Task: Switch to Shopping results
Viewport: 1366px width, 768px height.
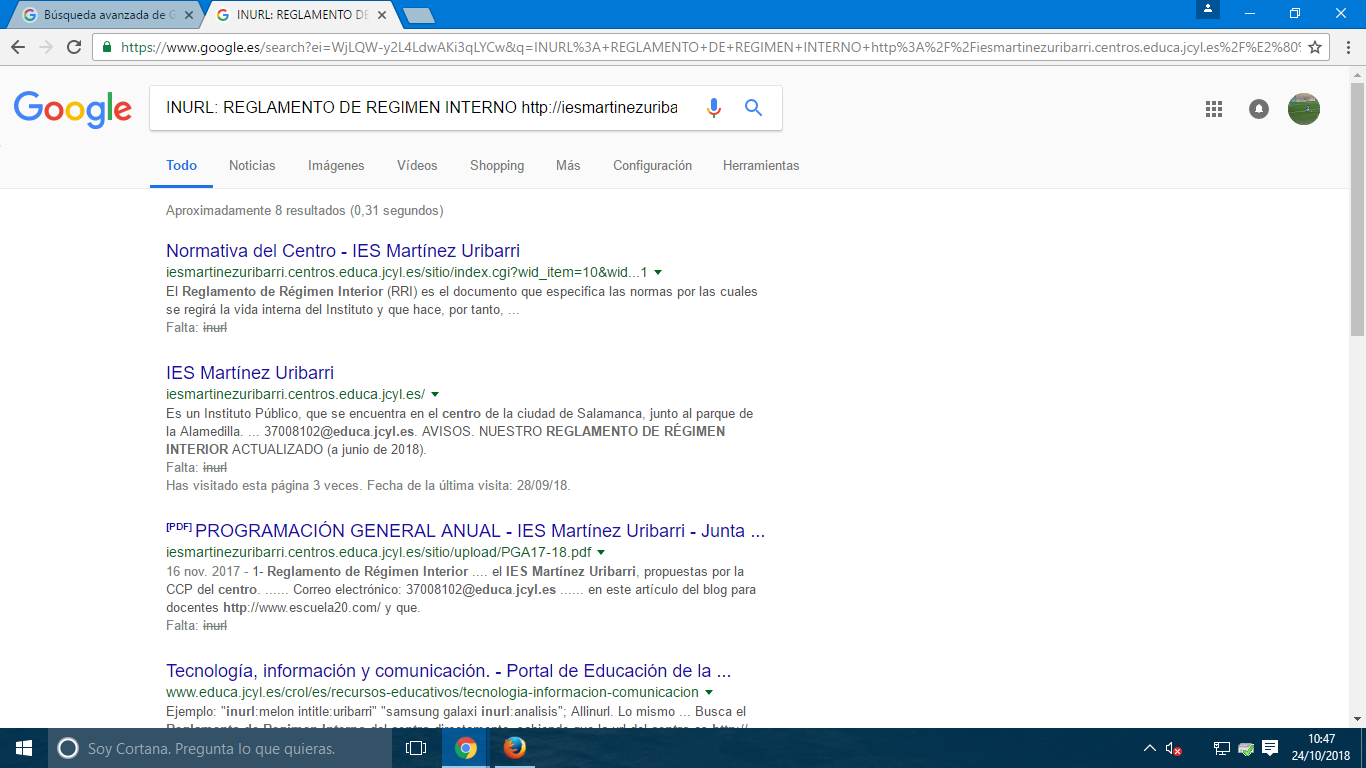Action: [x=497, y=166]
